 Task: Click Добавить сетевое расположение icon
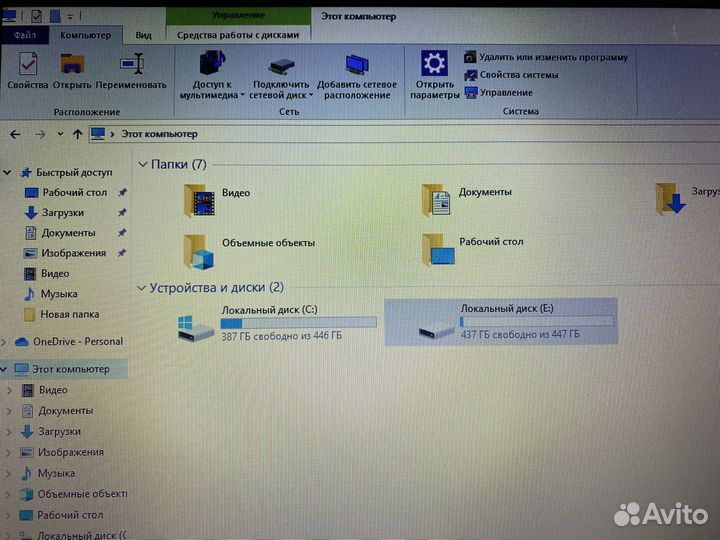(357, 65)
